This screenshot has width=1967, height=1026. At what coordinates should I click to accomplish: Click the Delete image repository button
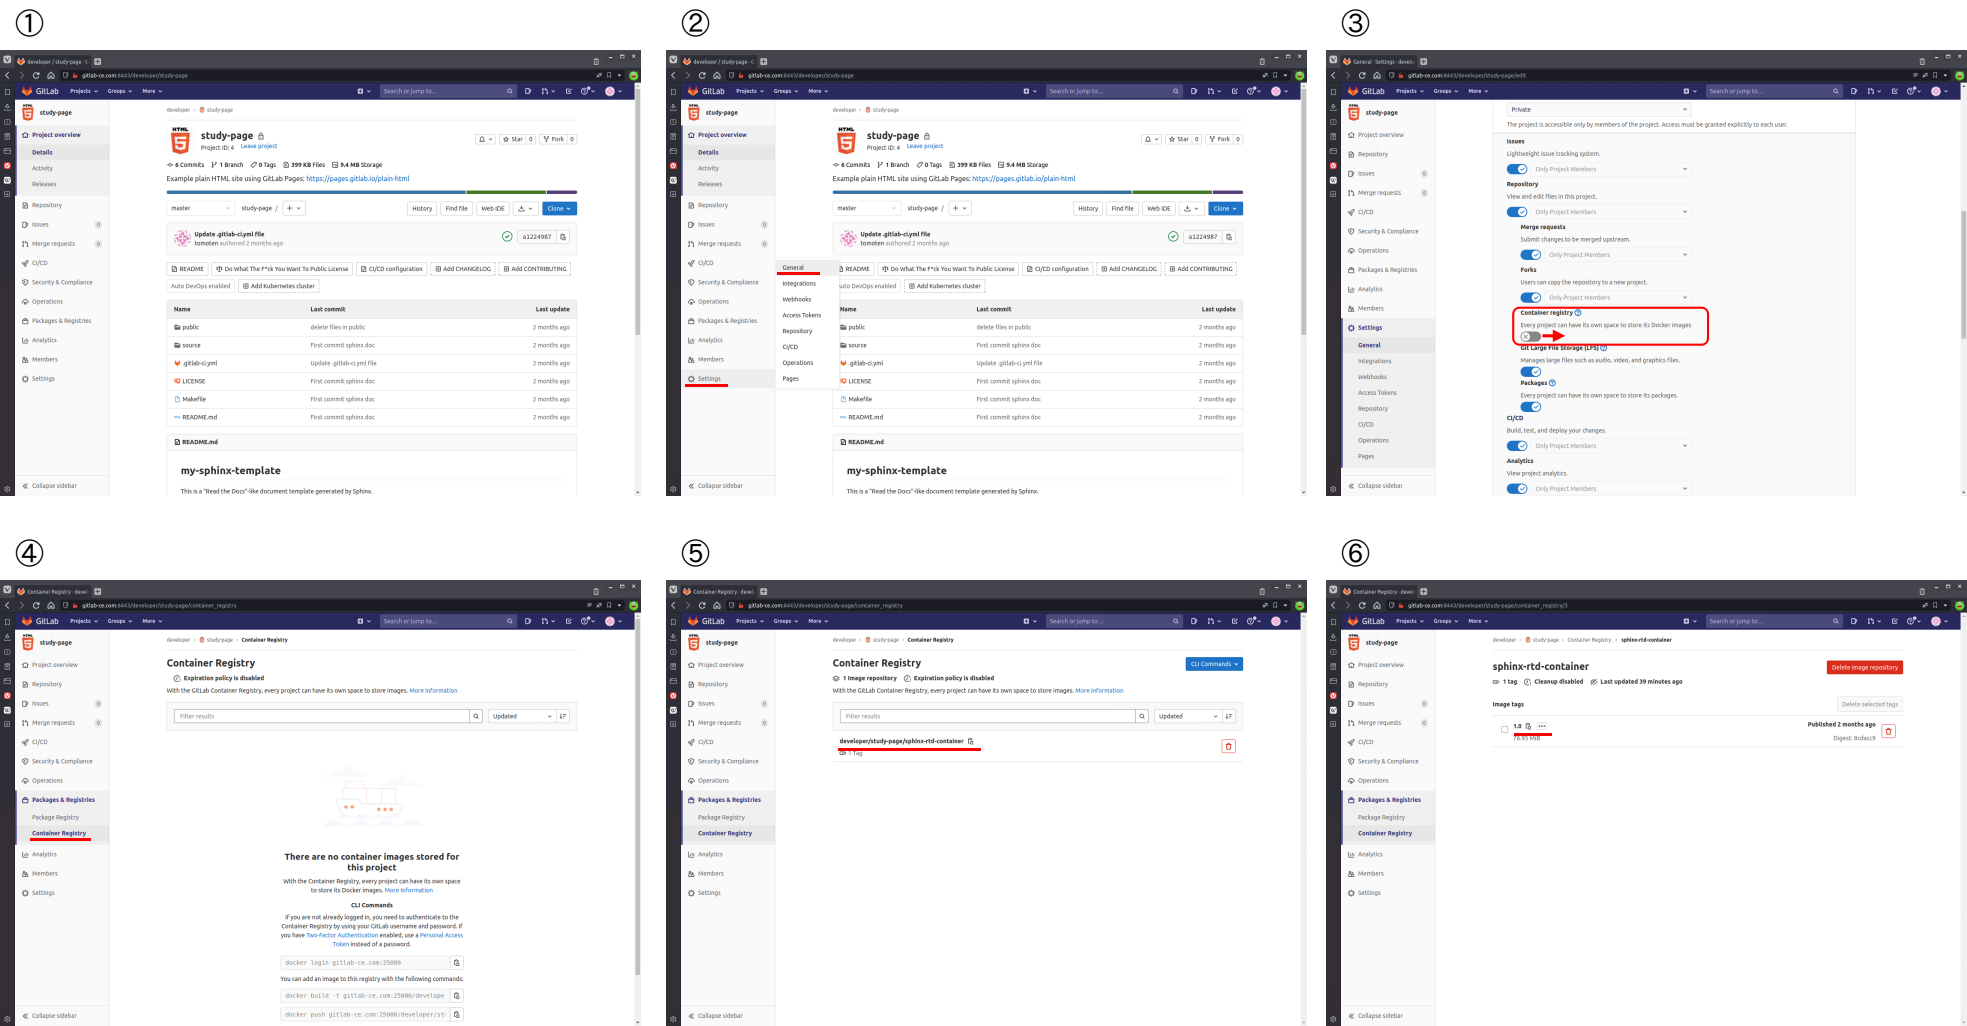point(1865,667)
